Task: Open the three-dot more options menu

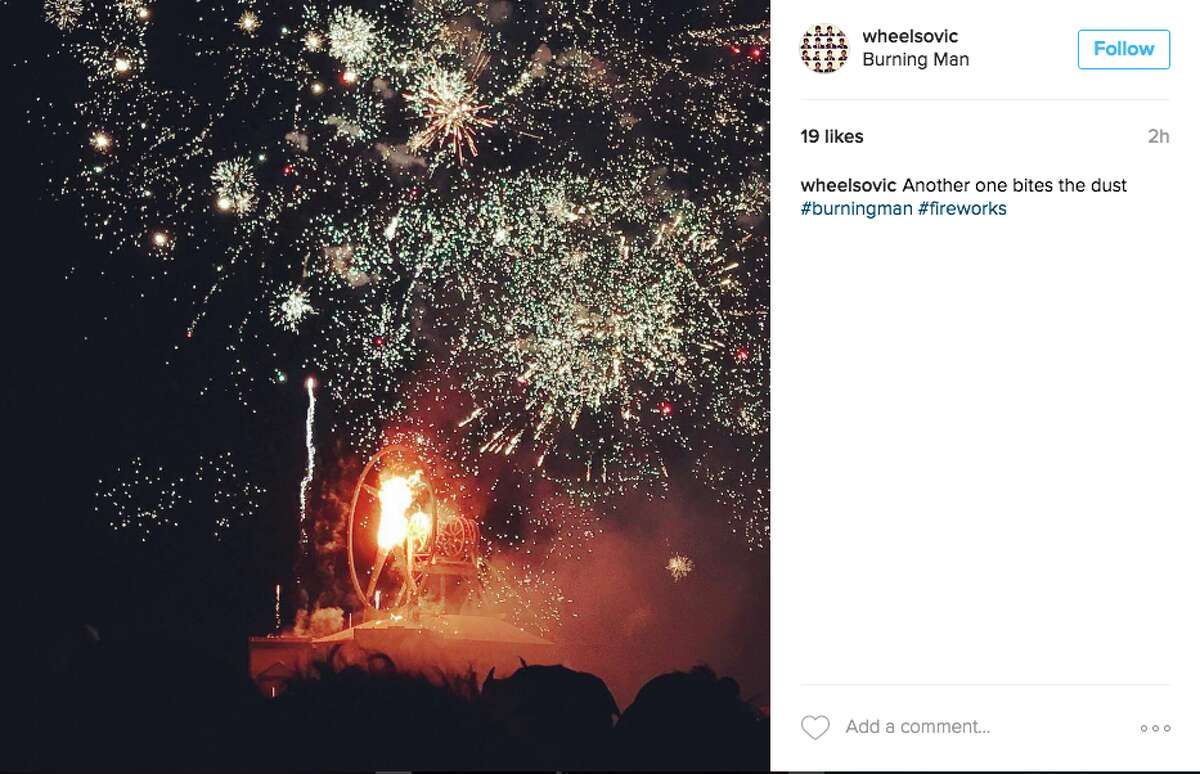Action: click(1155, 729)
